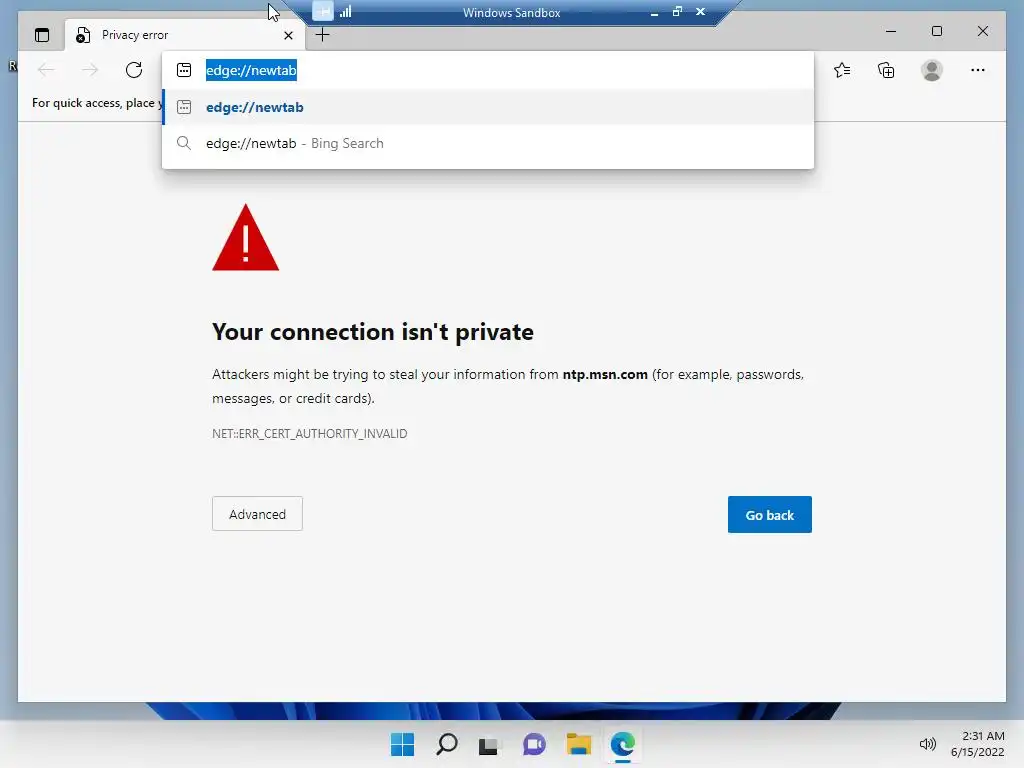The image size is (1024, 768).
Task: Refresh the page with reload icon
Action: [x=134, y=70]
